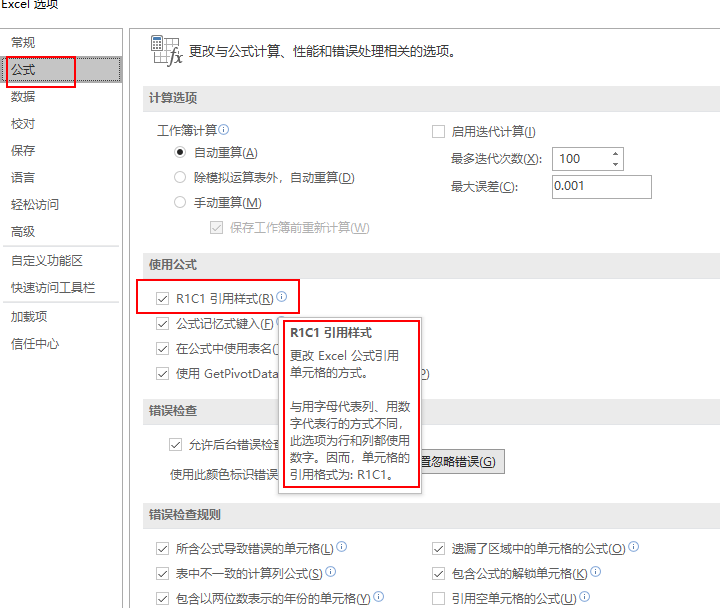Click info icon beside 引用空单元格的公式
The image size is (720, 608).
tap(585, 597)
